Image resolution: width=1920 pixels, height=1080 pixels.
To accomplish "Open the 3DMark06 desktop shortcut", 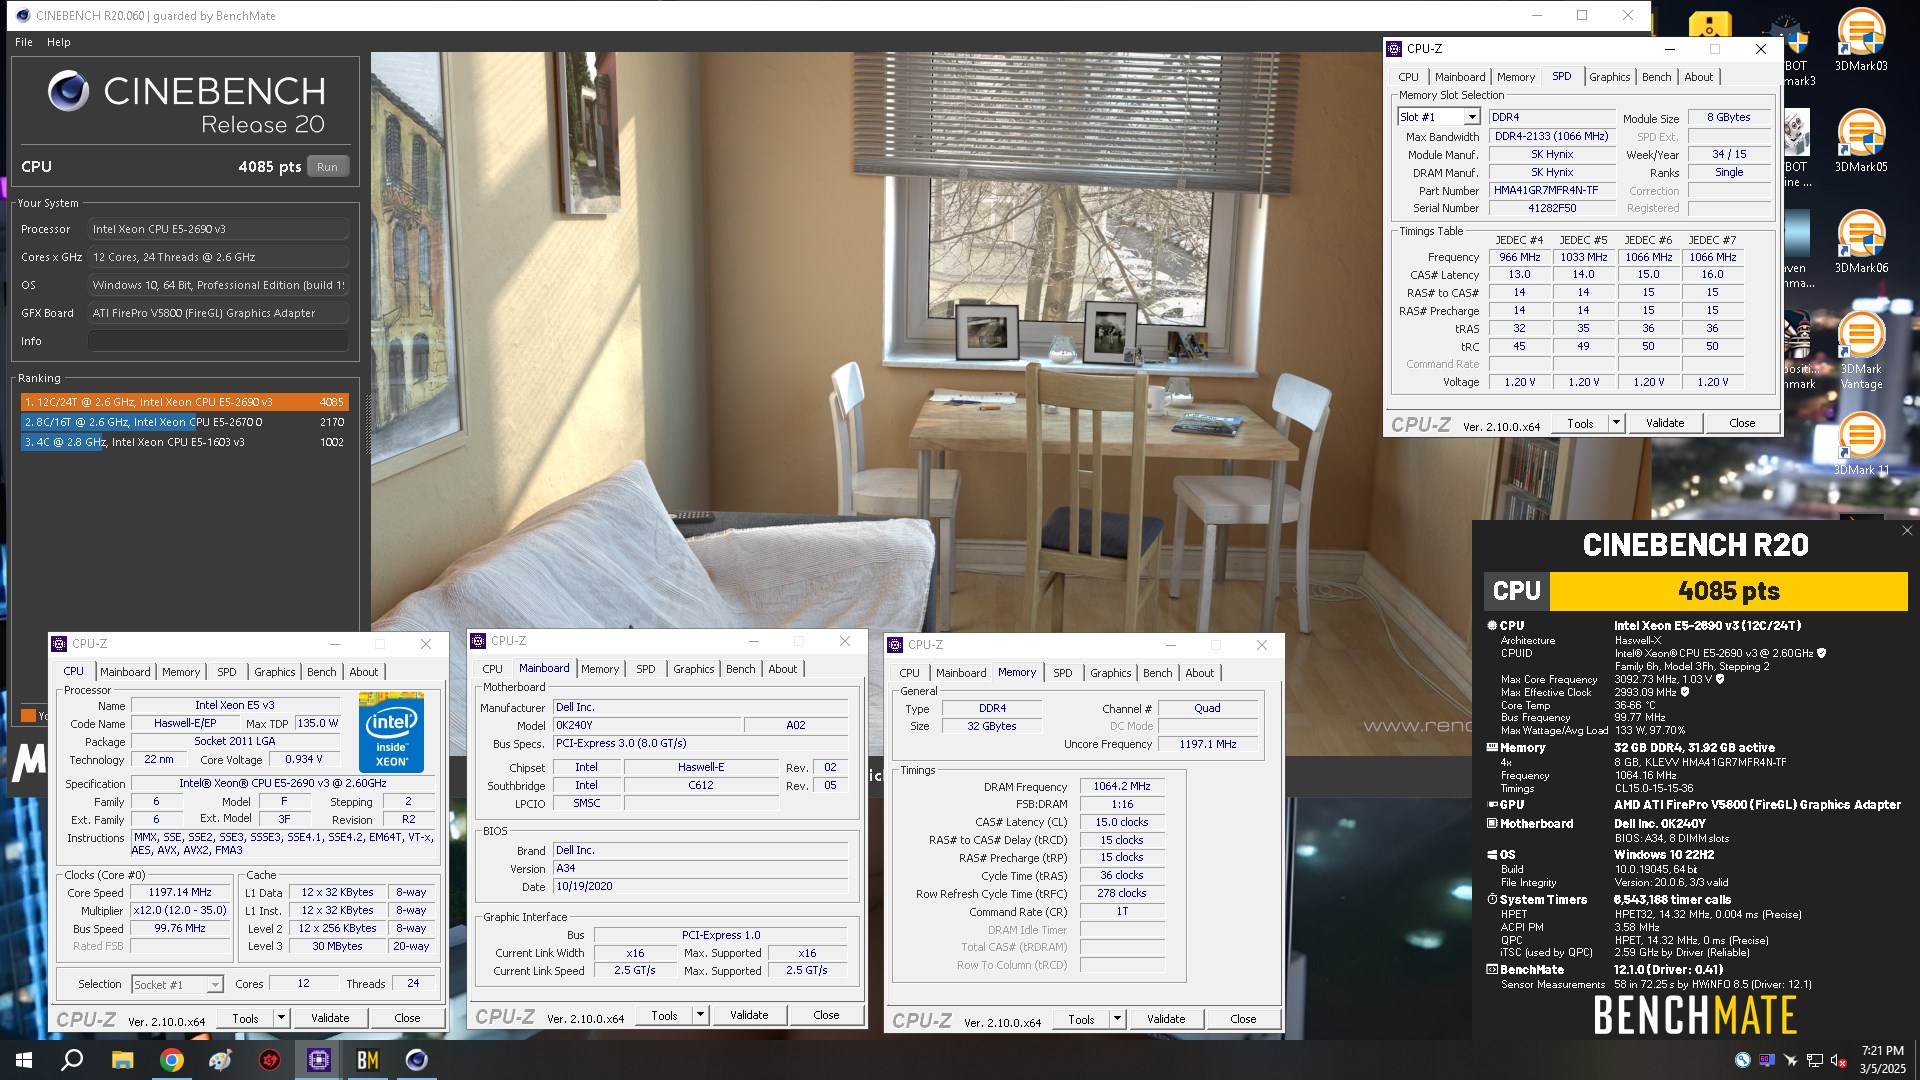I will 1861,242.
